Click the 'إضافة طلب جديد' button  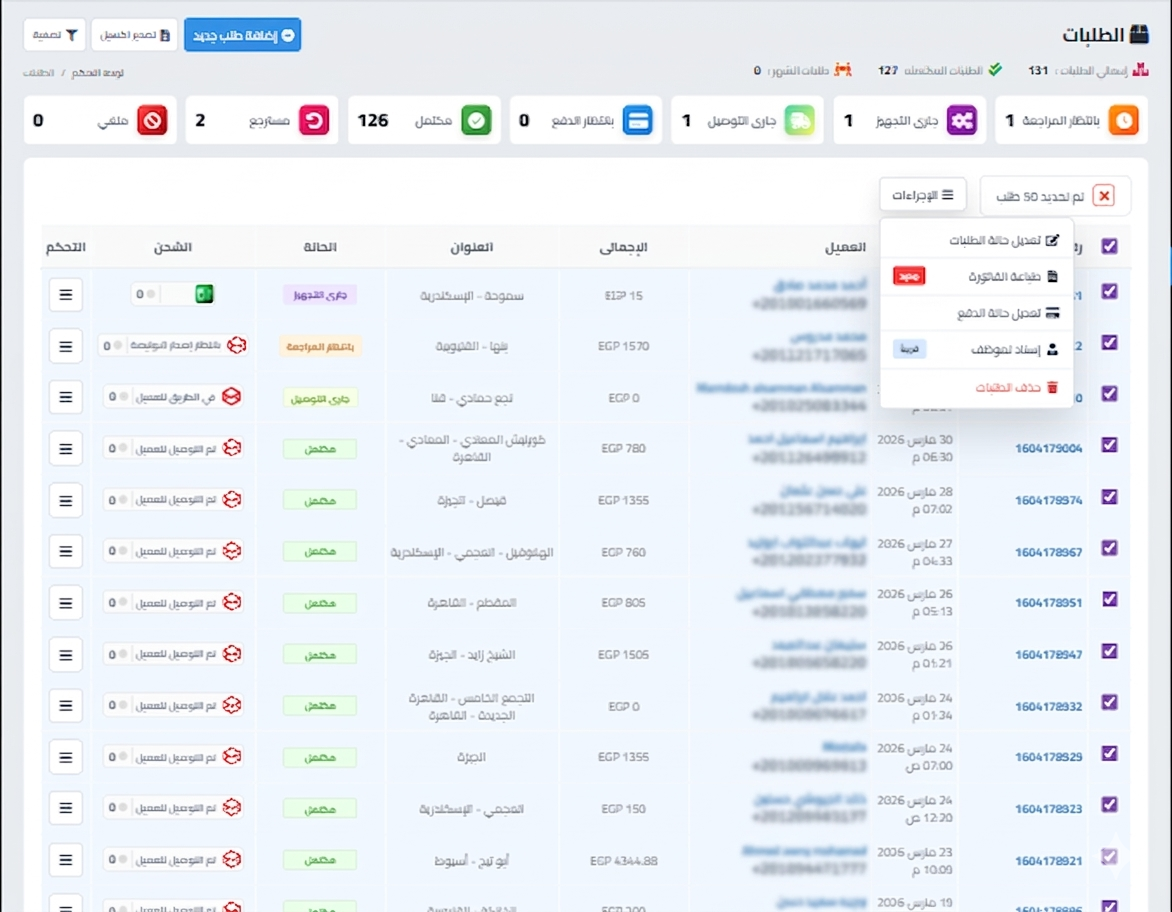pos(242,35)
